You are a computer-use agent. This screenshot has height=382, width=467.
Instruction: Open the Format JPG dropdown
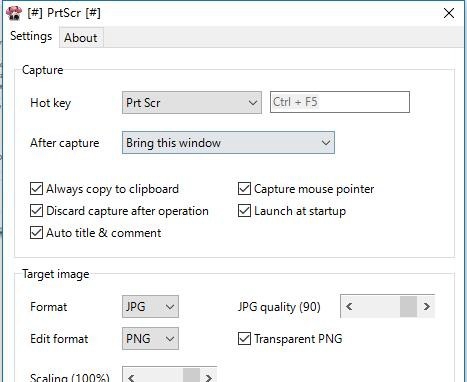[x=150, y=306]
